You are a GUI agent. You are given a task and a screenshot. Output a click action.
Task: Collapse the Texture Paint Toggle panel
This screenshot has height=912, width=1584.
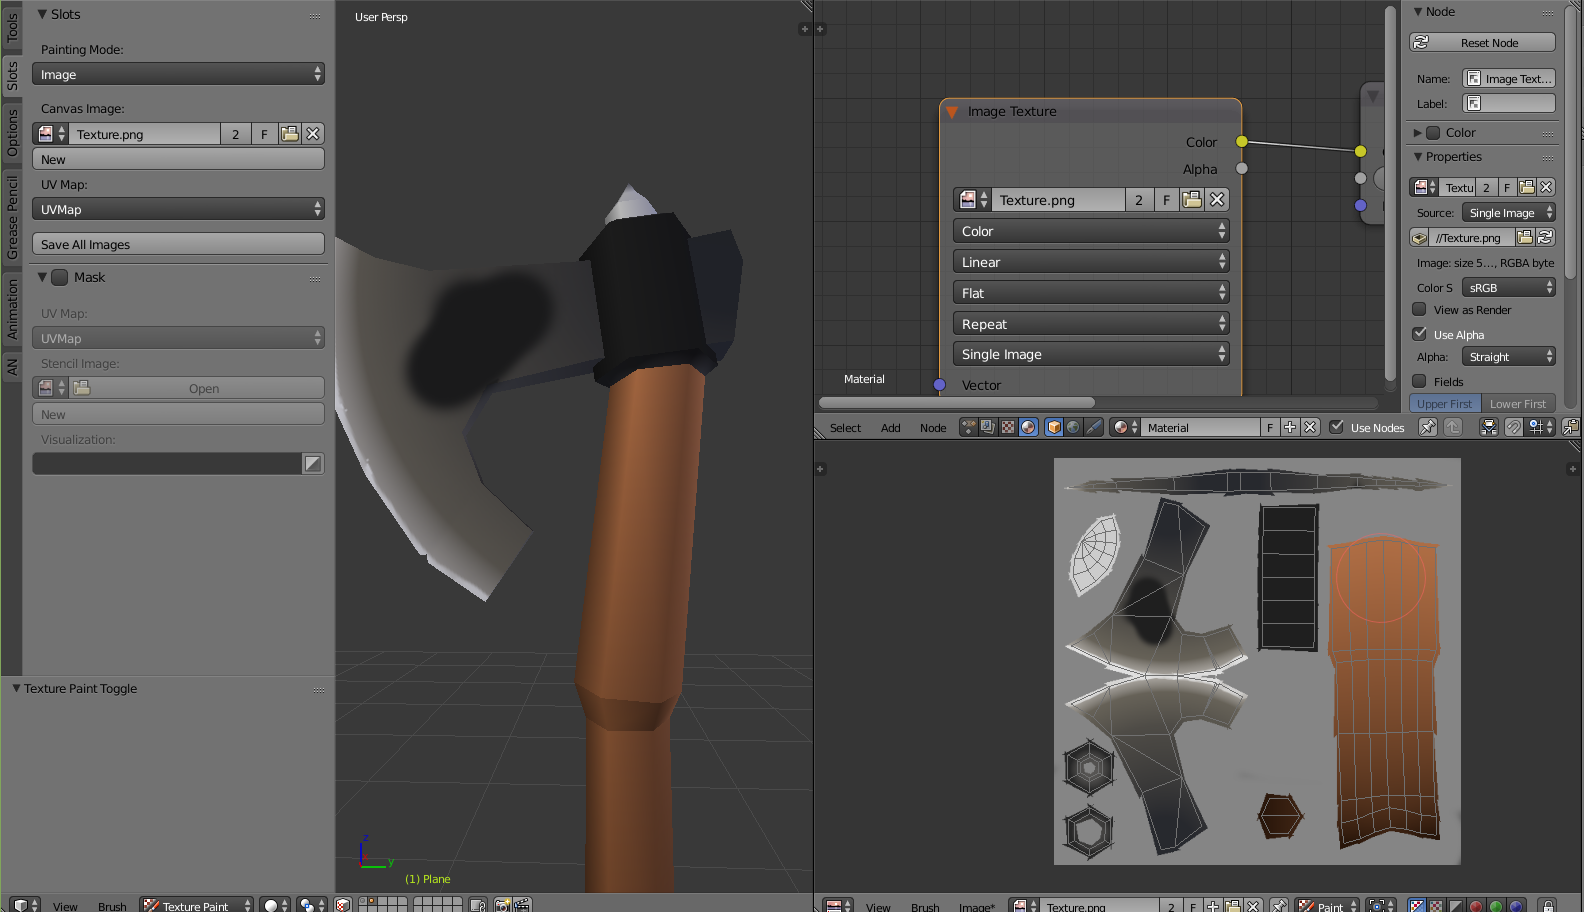coord(16,688)
